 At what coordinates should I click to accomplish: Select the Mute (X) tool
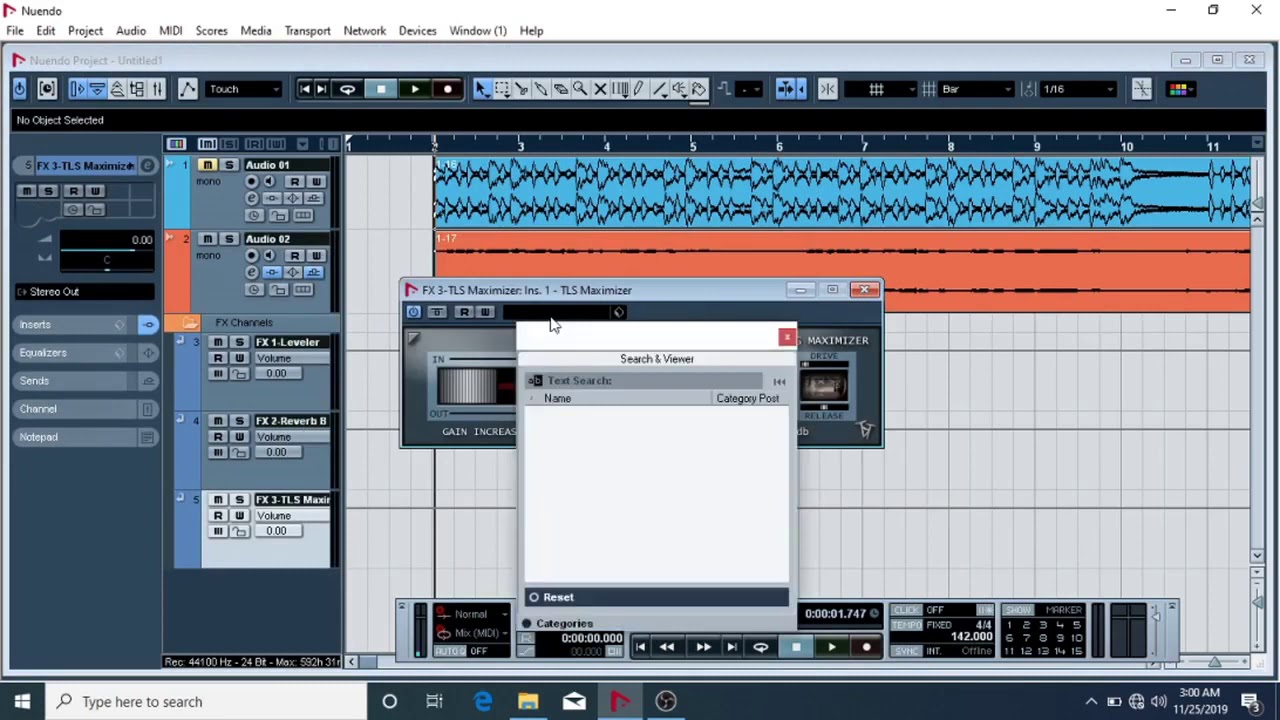(x=600, y=89)
